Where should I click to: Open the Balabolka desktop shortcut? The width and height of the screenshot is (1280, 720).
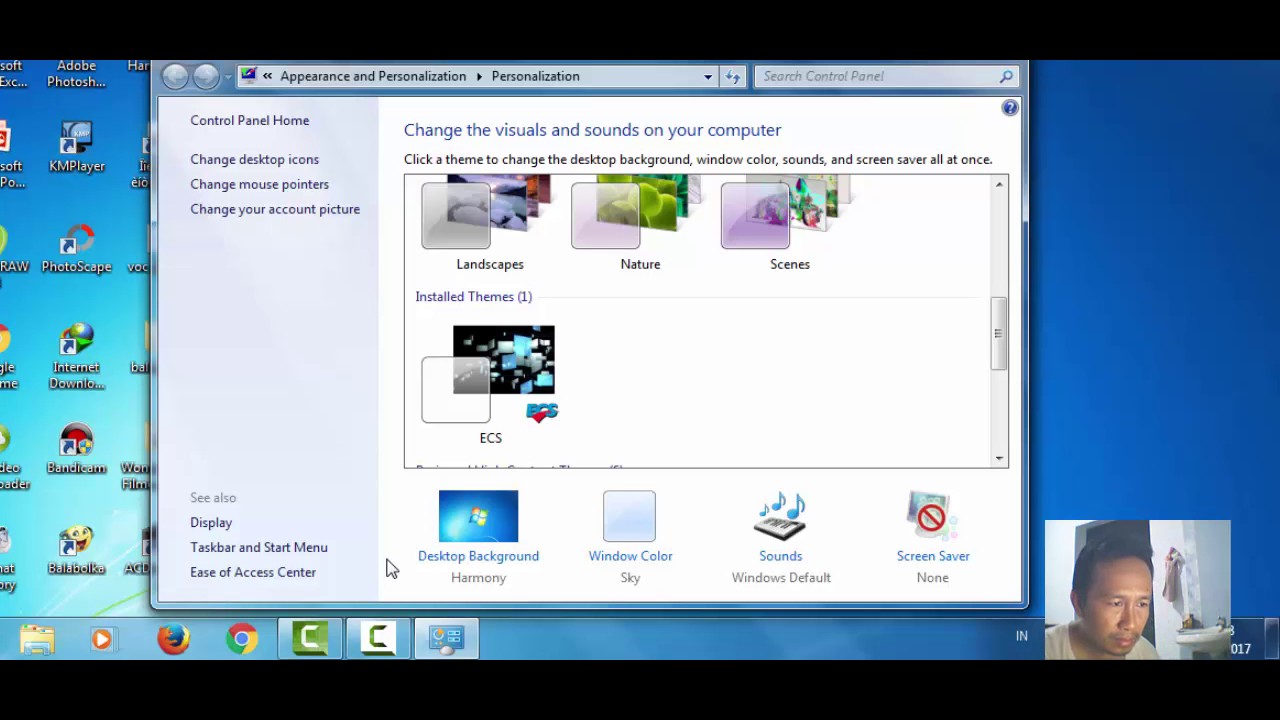pyautogui.click(x=76, y=549)
